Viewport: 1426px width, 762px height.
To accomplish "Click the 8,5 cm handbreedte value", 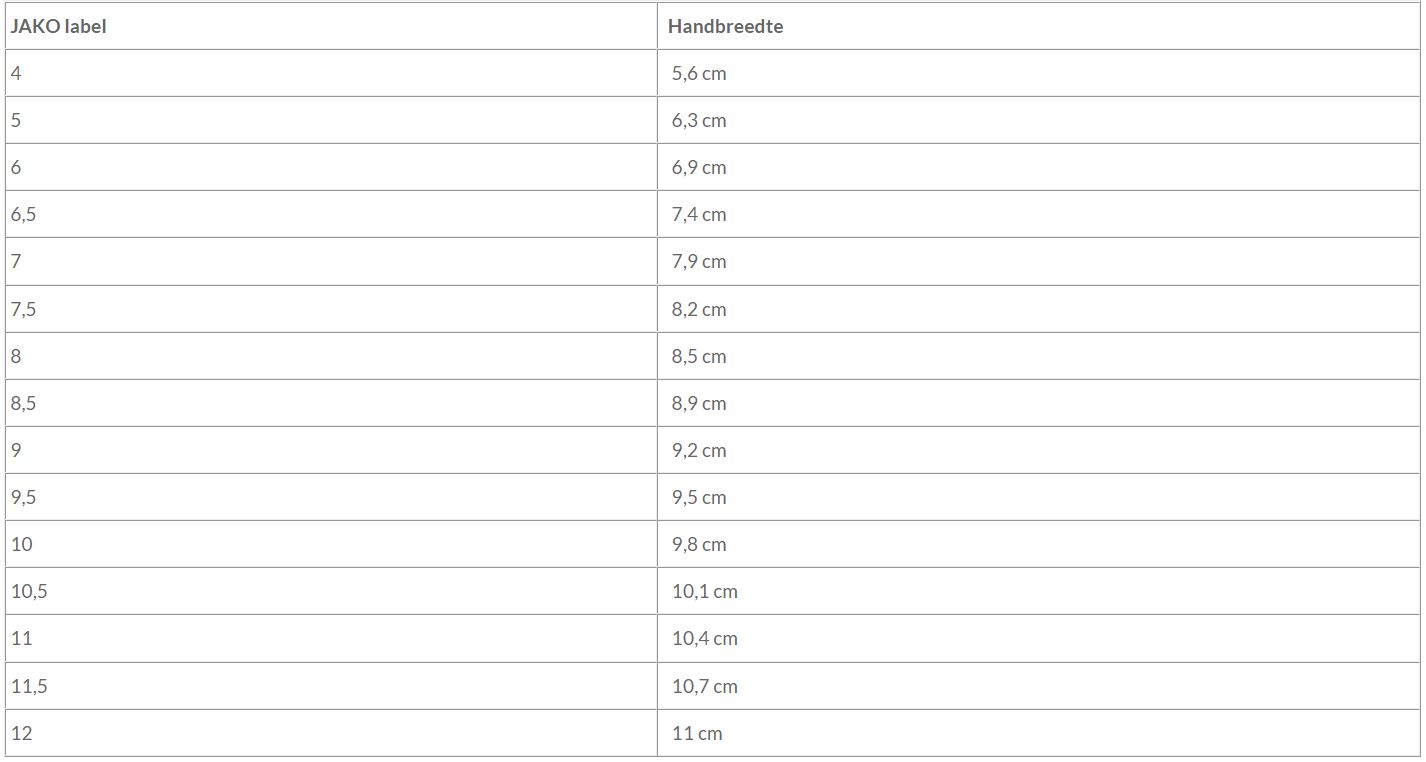I will click(x=699, y=356).
